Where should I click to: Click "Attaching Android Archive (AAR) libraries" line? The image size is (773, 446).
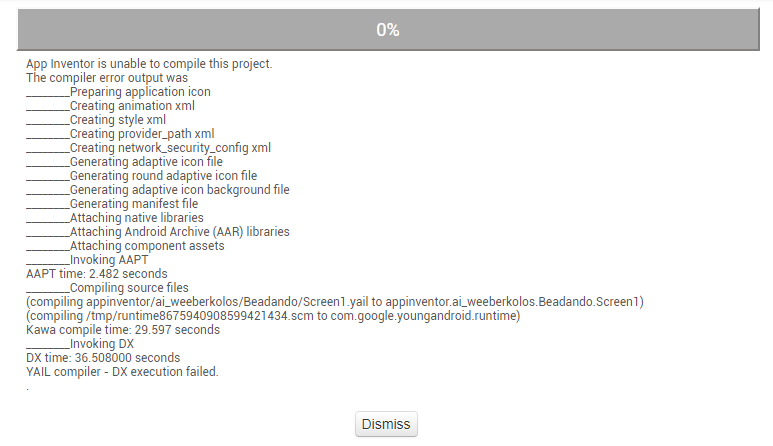180,232
